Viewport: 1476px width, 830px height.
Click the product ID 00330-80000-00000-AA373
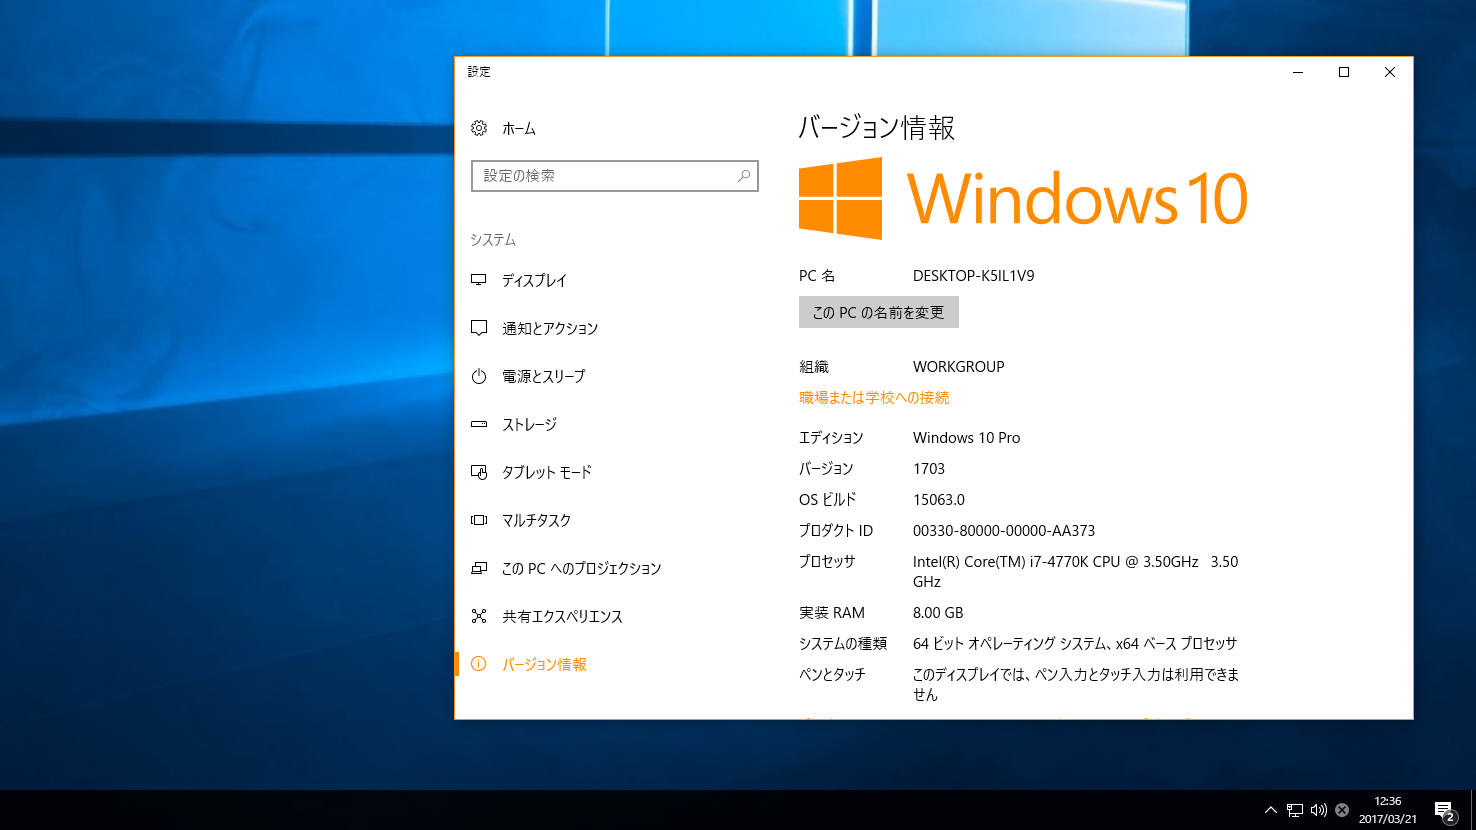click(x=1004, y=531)
